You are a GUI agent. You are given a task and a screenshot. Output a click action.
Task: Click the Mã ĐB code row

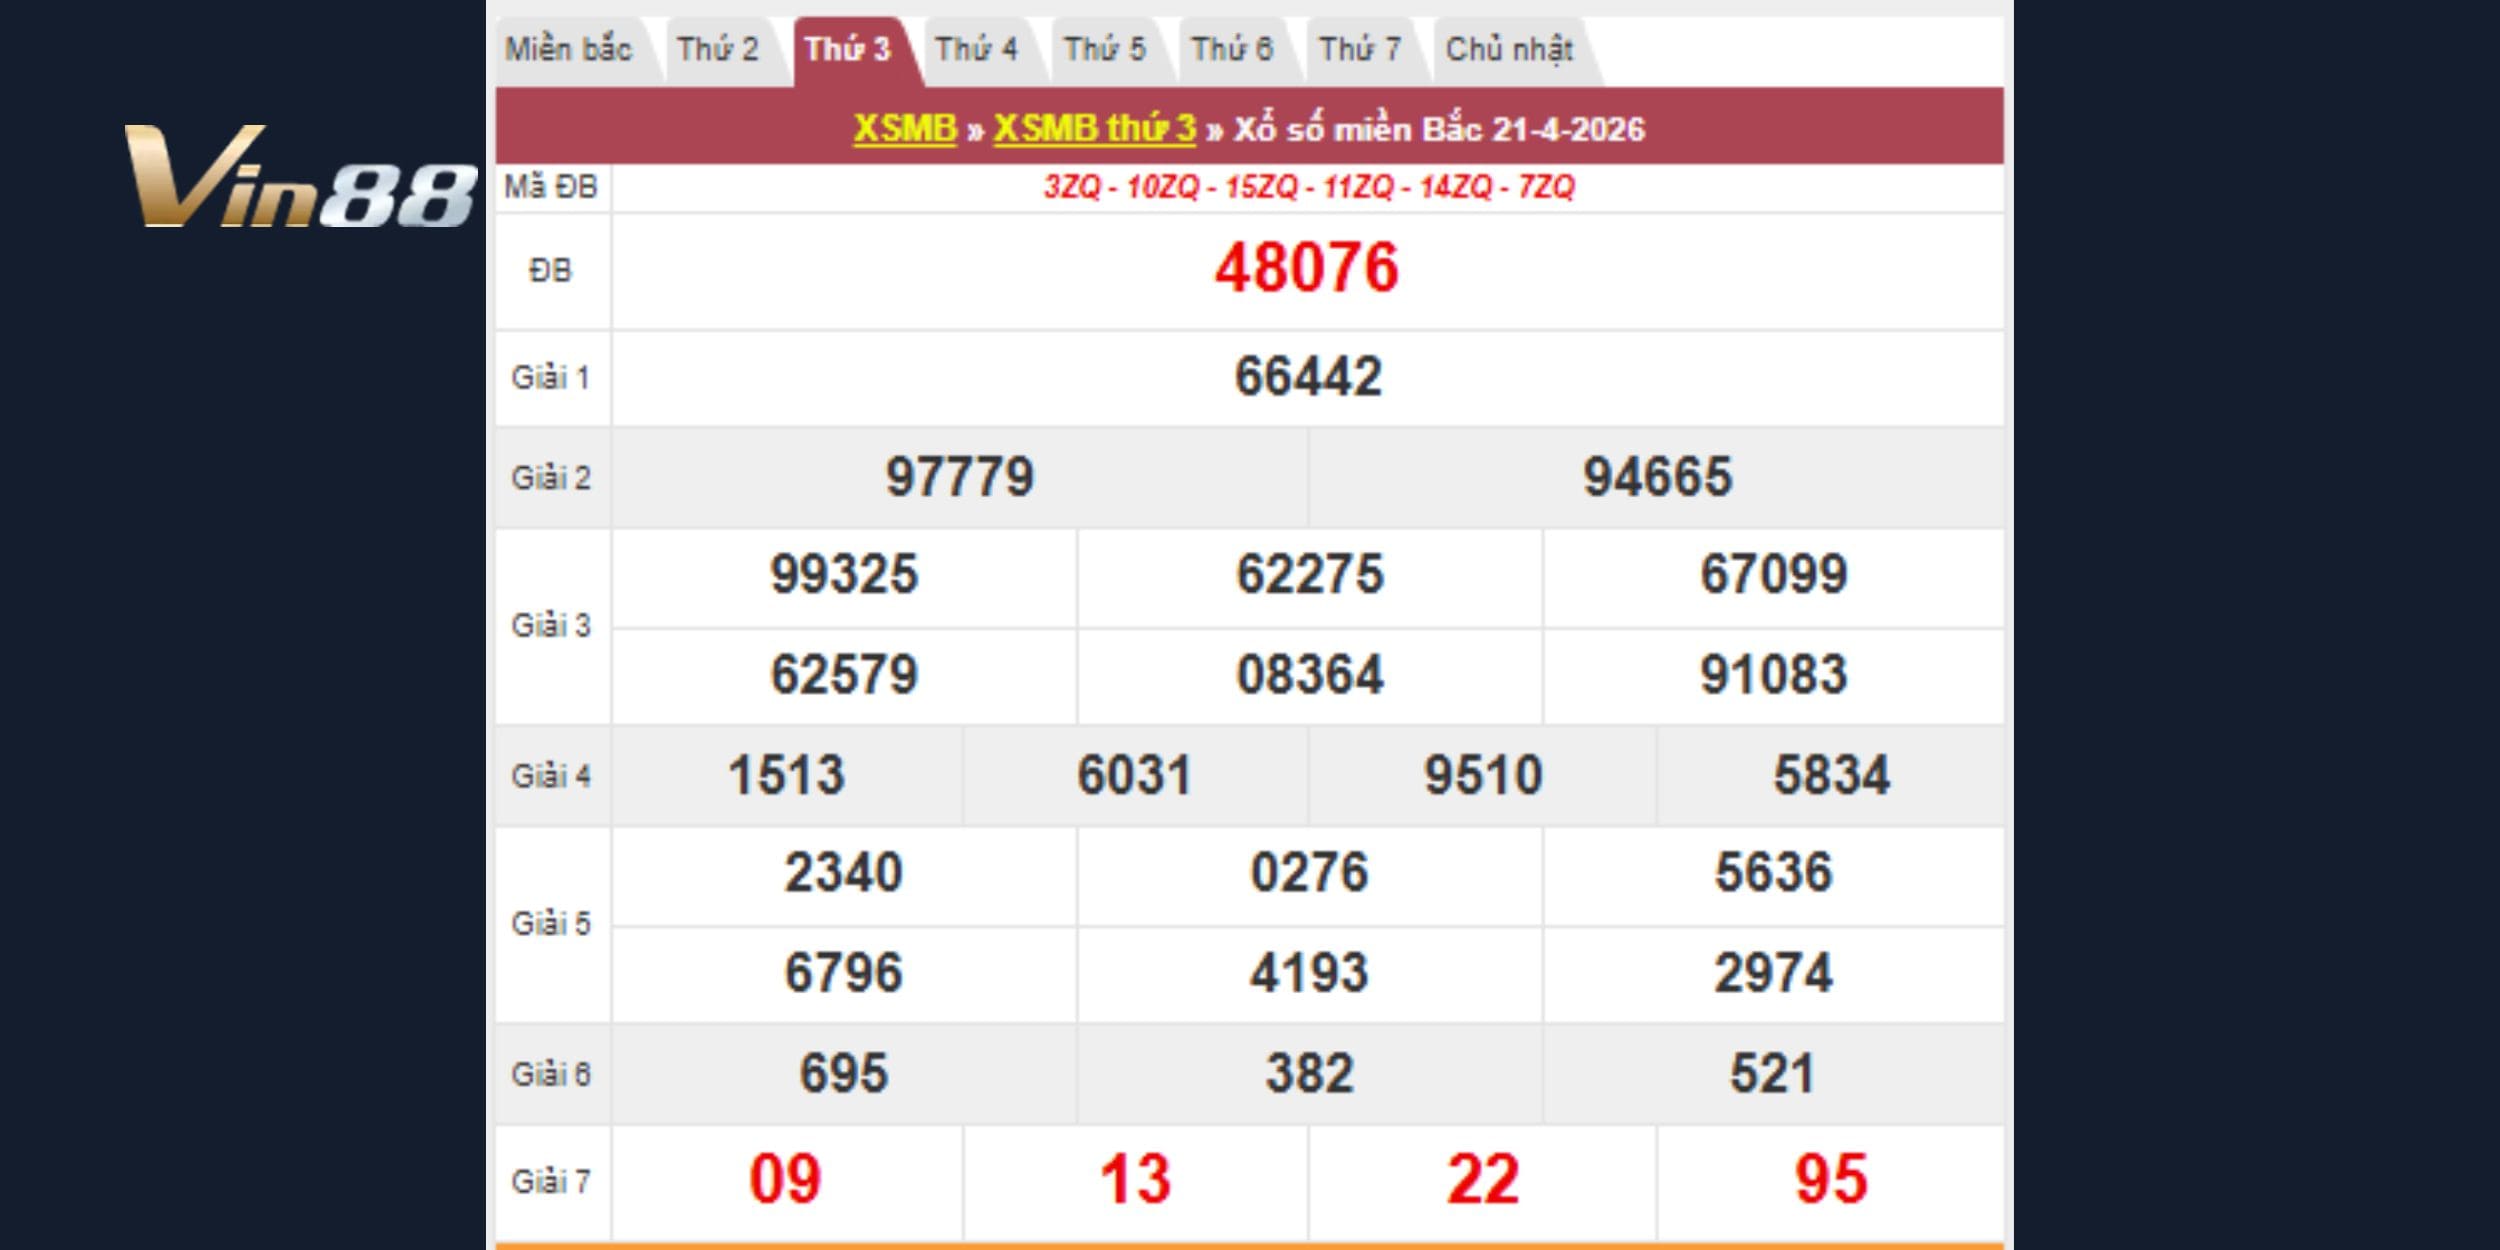pos(1308,187)
